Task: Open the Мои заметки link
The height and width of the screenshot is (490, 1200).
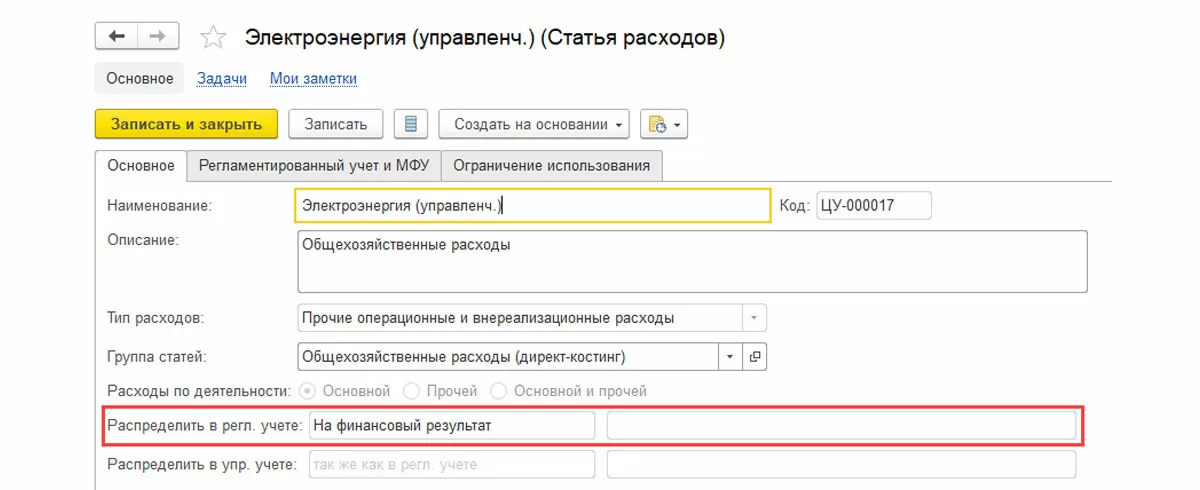Action: pos(313,78)
